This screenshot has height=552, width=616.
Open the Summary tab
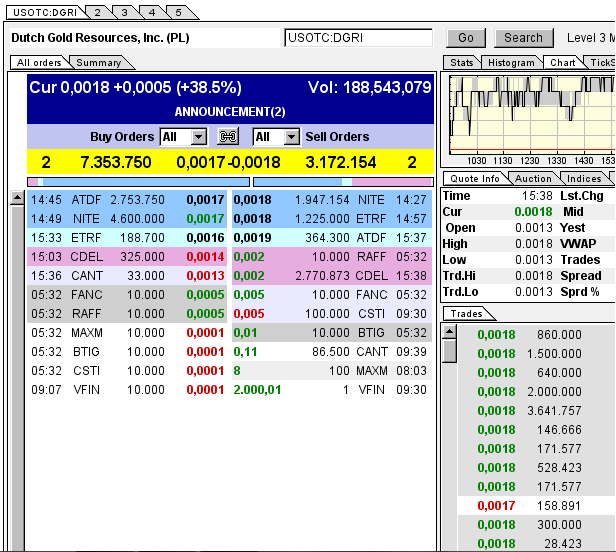pos(99,63)
